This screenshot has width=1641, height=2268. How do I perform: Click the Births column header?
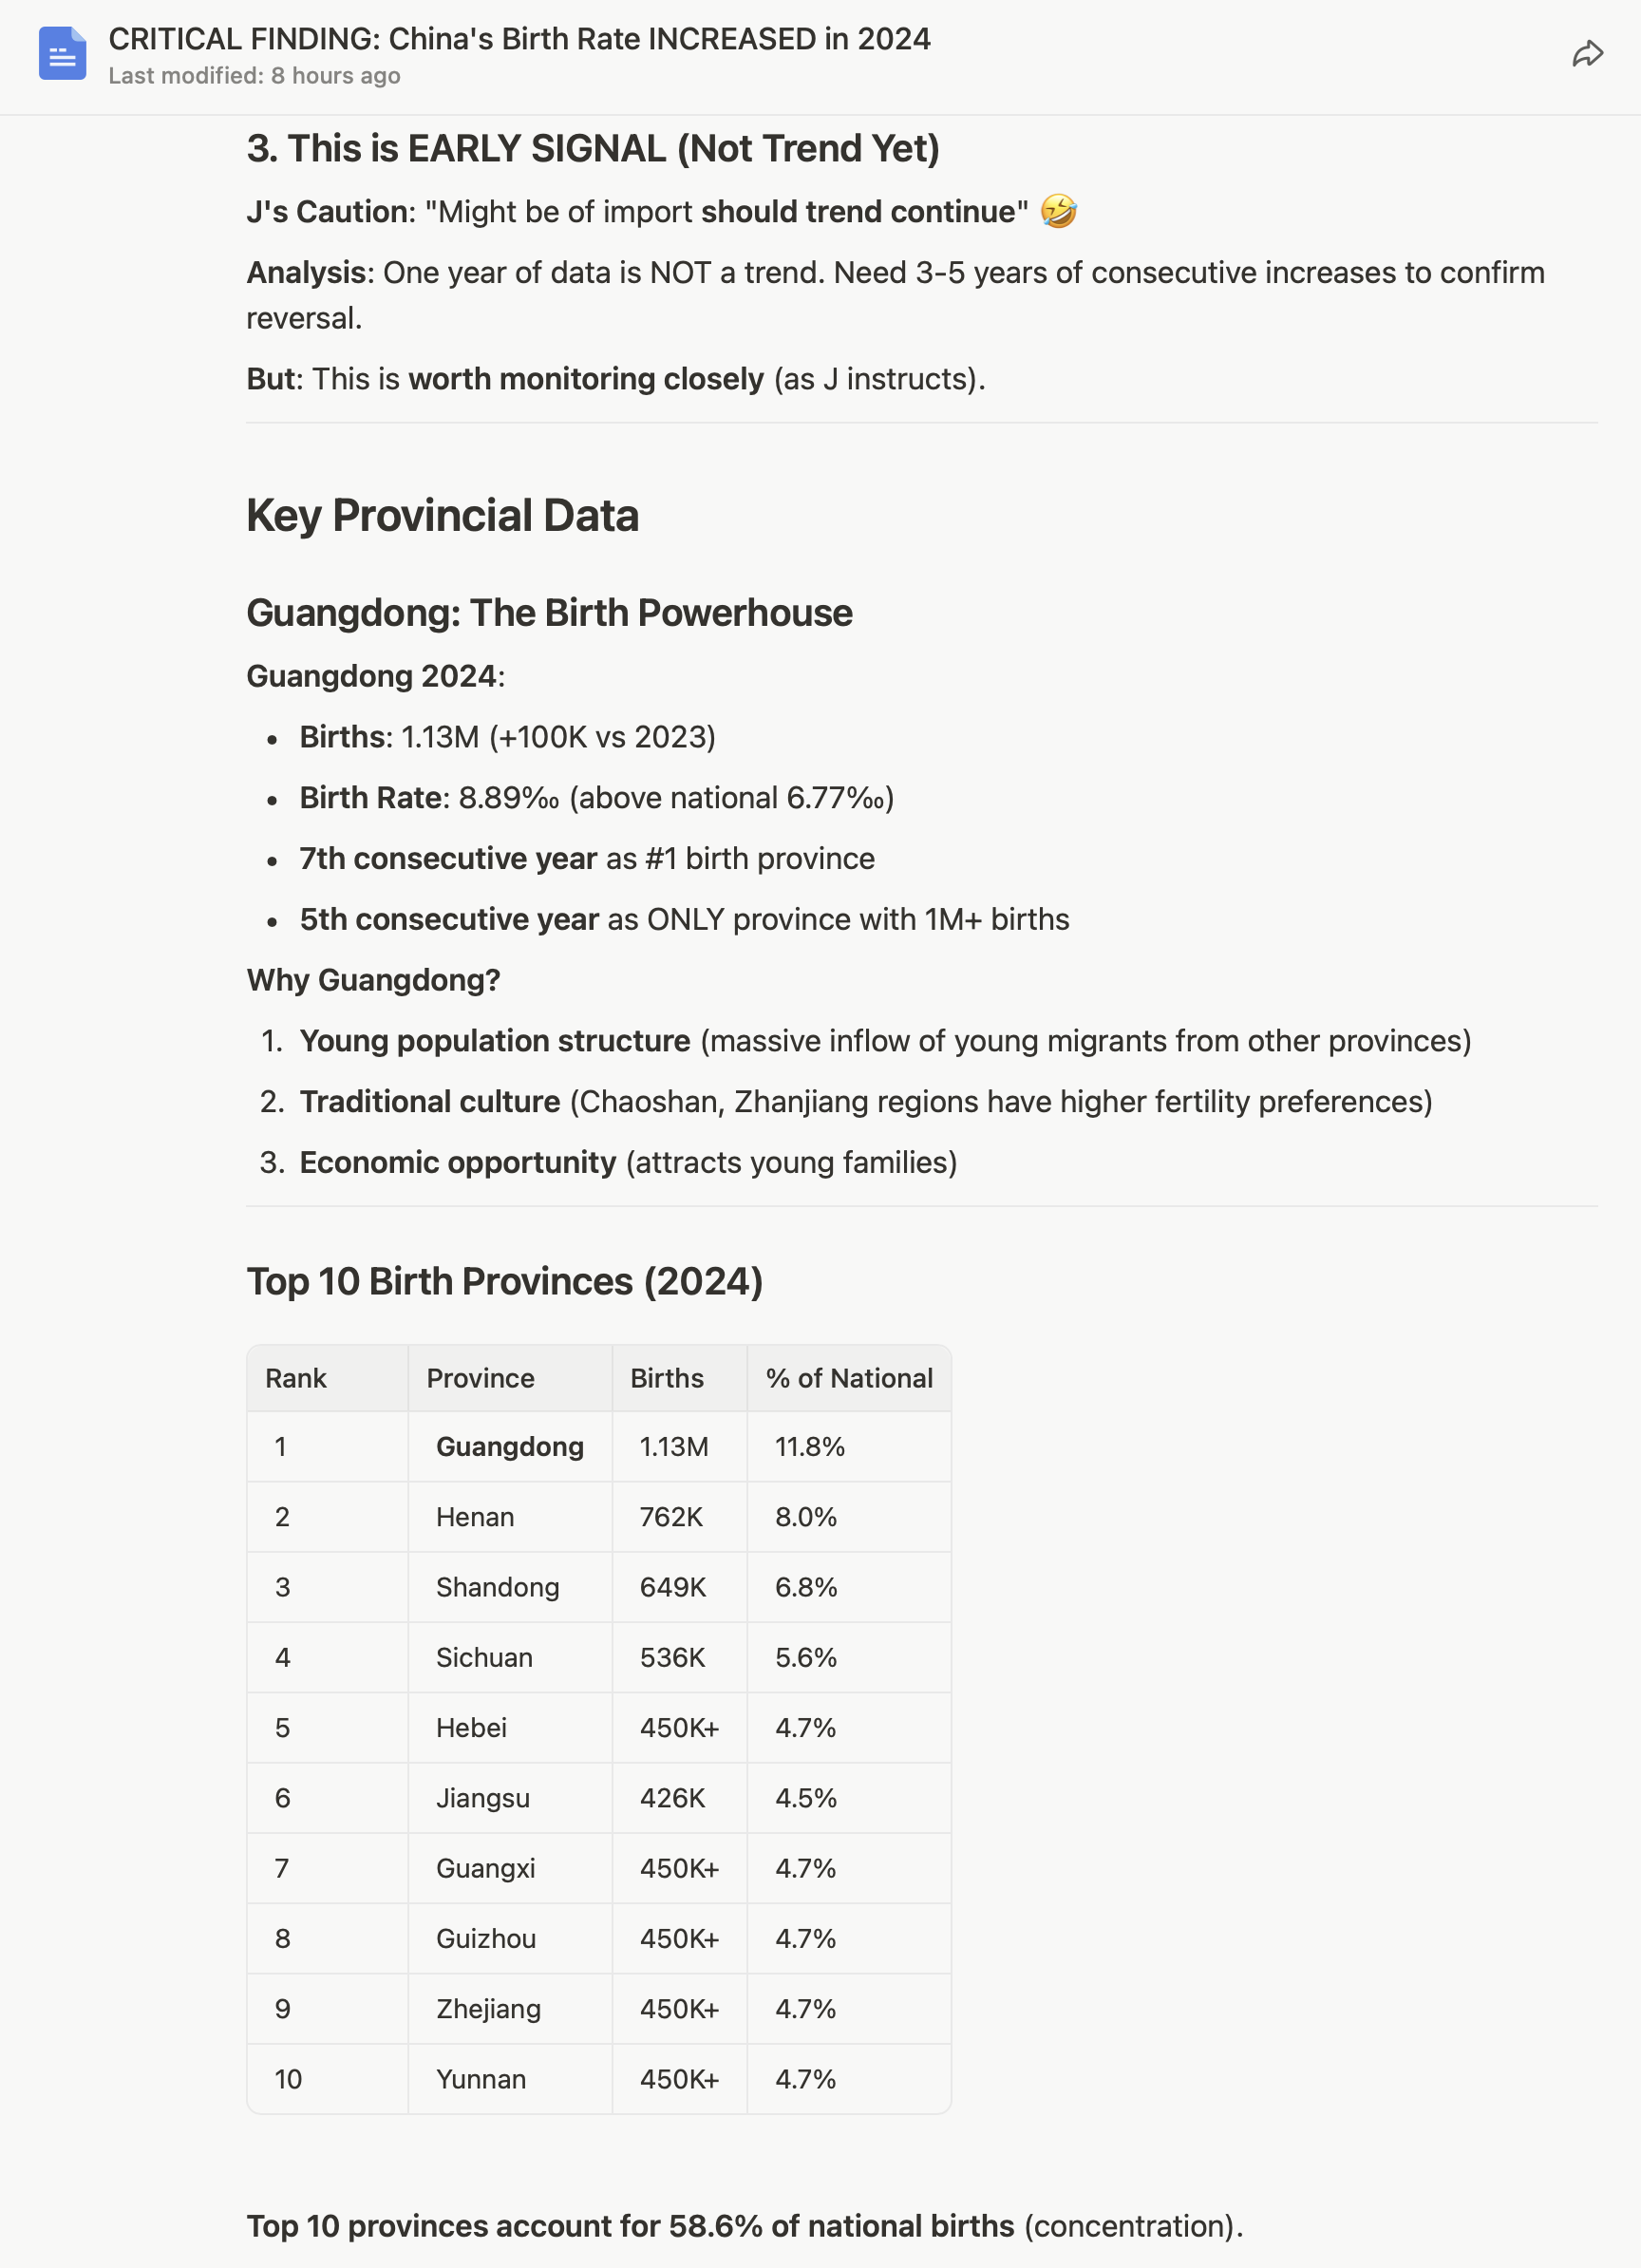667,1378
